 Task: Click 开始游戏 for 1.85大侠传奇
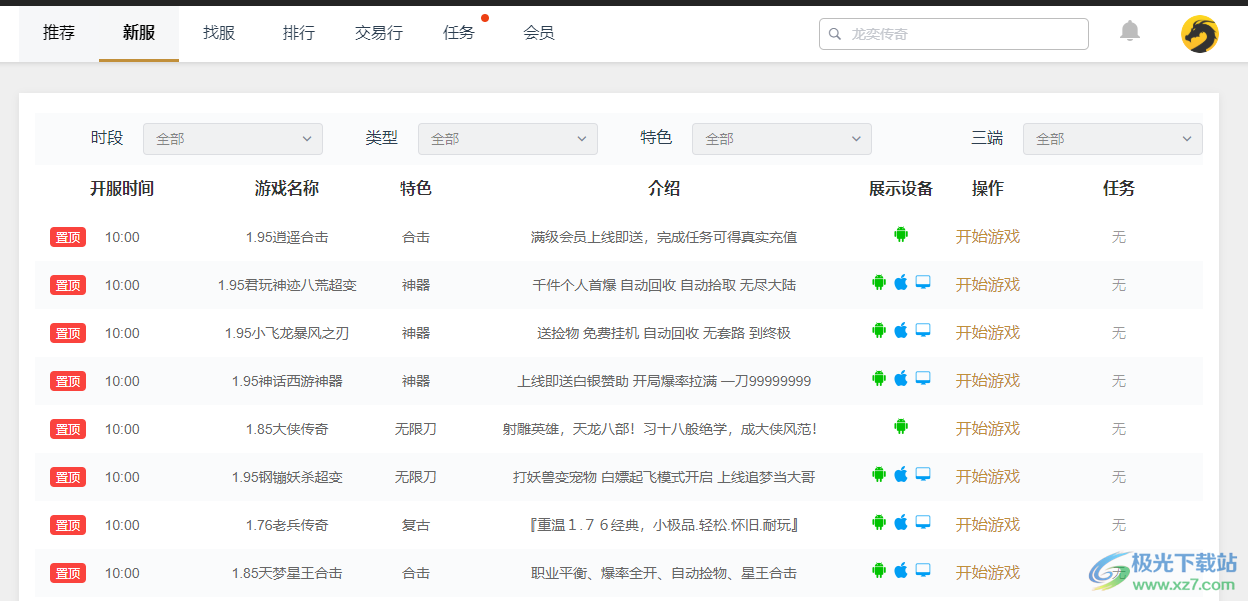click(x=988, y=429)
